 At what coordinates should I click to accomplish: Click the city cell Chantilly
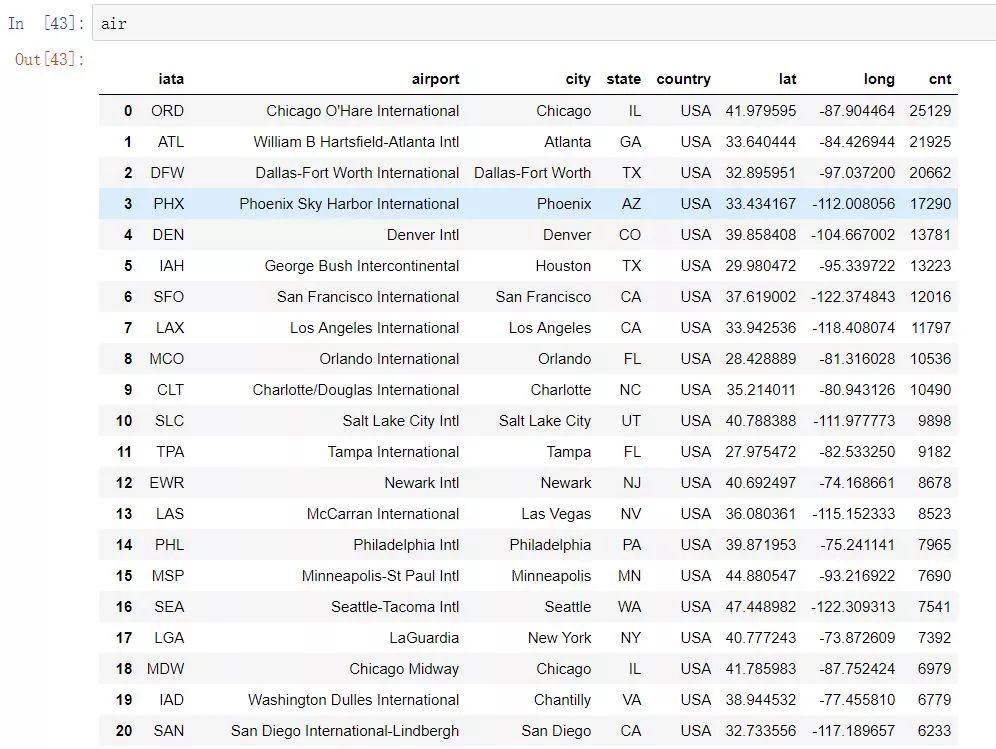[x=562, y=700]
